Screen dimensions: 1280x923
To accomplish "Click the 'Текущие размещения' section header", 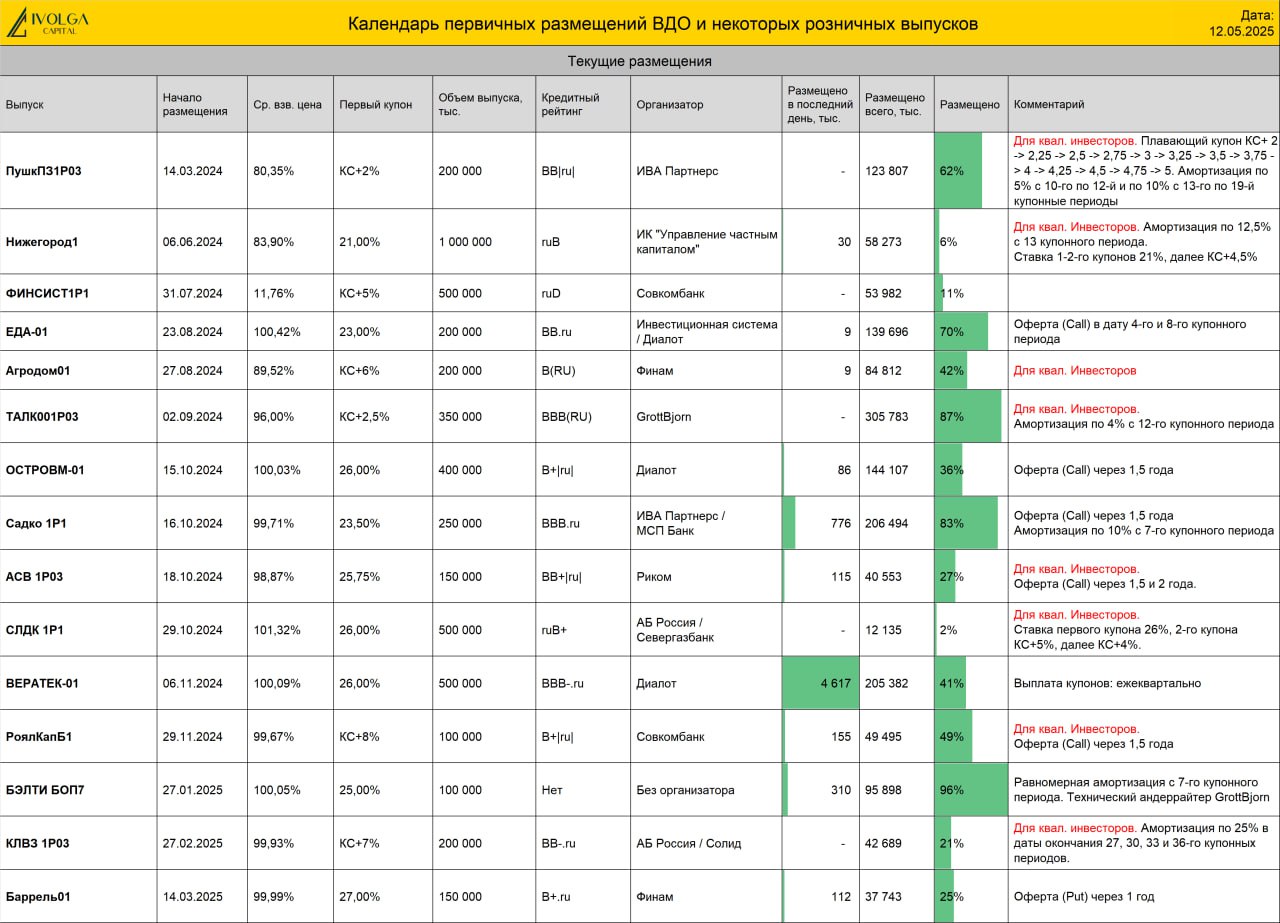I will coord(640,61).
